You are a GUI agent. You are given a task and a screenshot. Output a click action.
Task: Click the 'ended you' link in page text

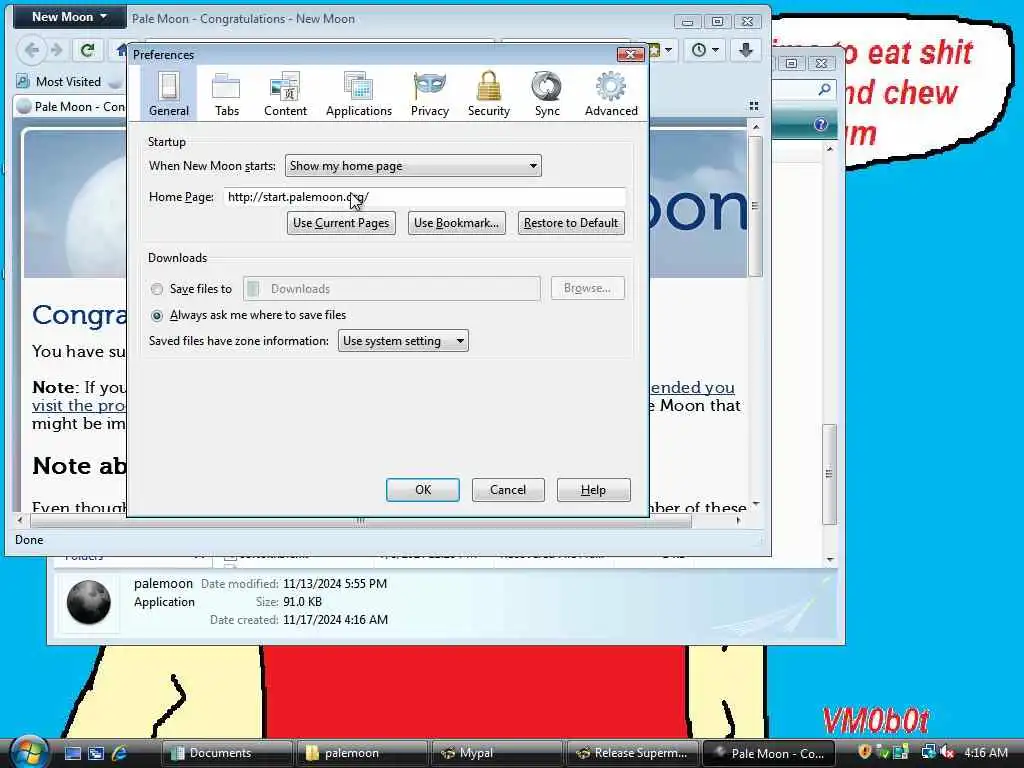(692, 387)
